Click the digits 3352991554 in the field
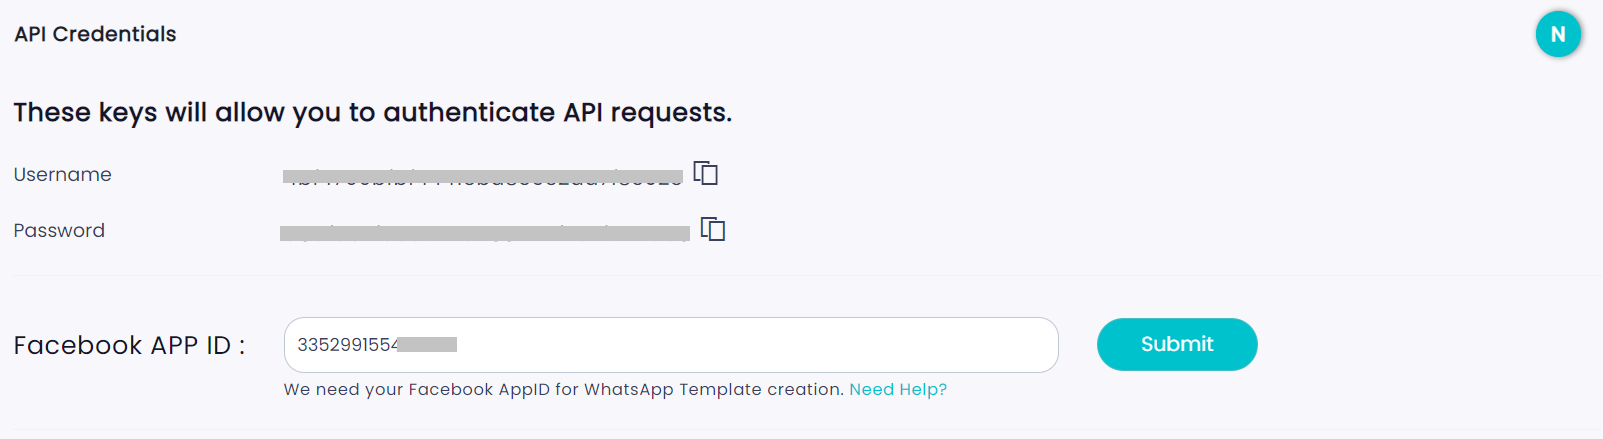This screenshot has width=1603, height=439. tap(347, 345)
